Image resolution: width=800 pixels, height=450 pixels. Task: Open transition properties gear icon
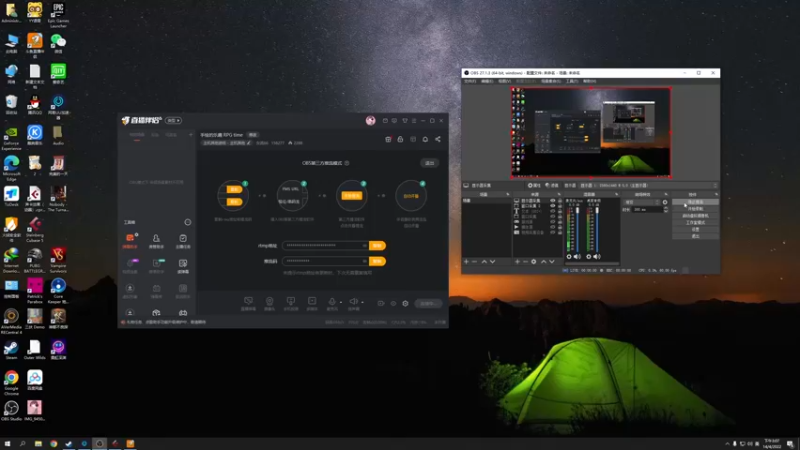click(x=665, y=202)
